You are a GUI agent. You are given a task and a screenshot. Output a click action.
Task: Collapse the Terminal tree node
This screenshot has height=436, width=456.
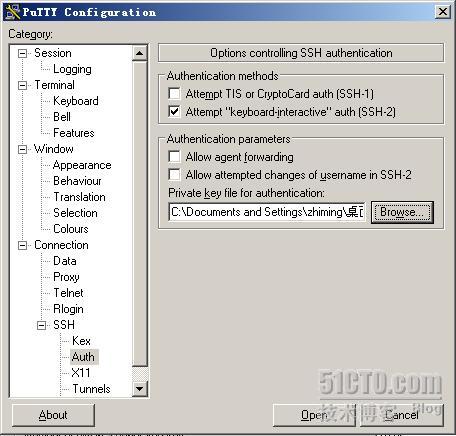coord(22,85)
